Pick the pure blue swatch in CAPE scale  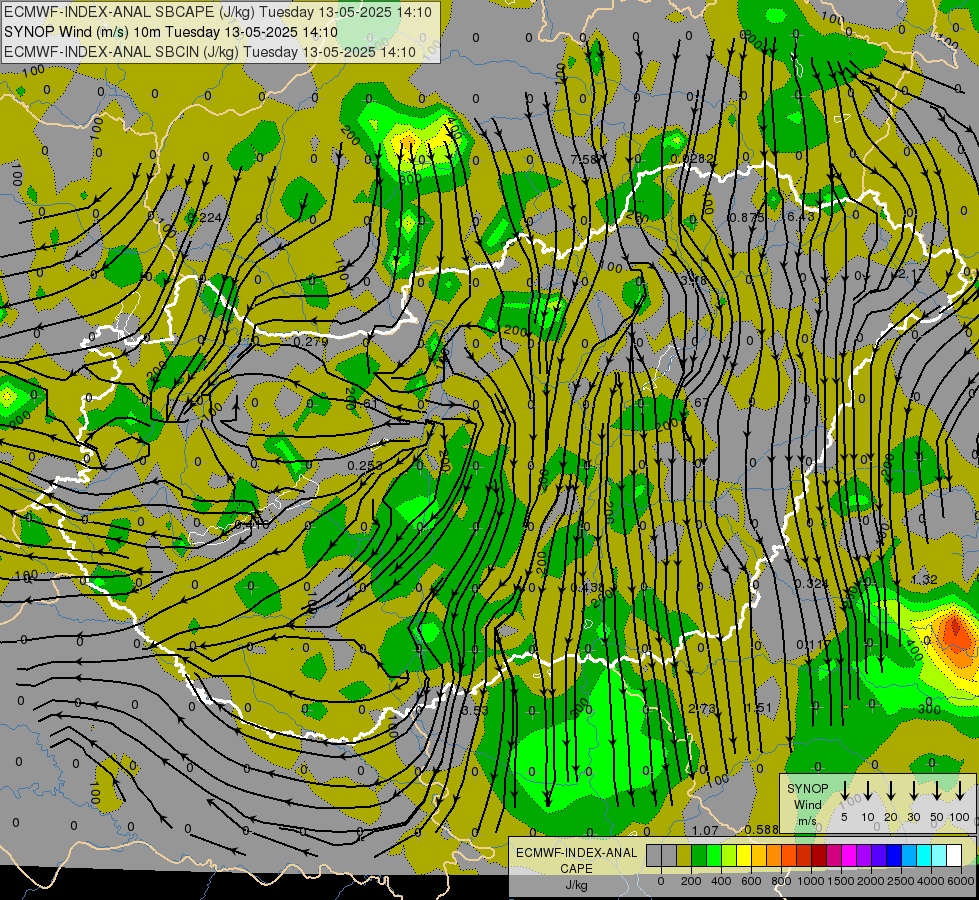894,855
